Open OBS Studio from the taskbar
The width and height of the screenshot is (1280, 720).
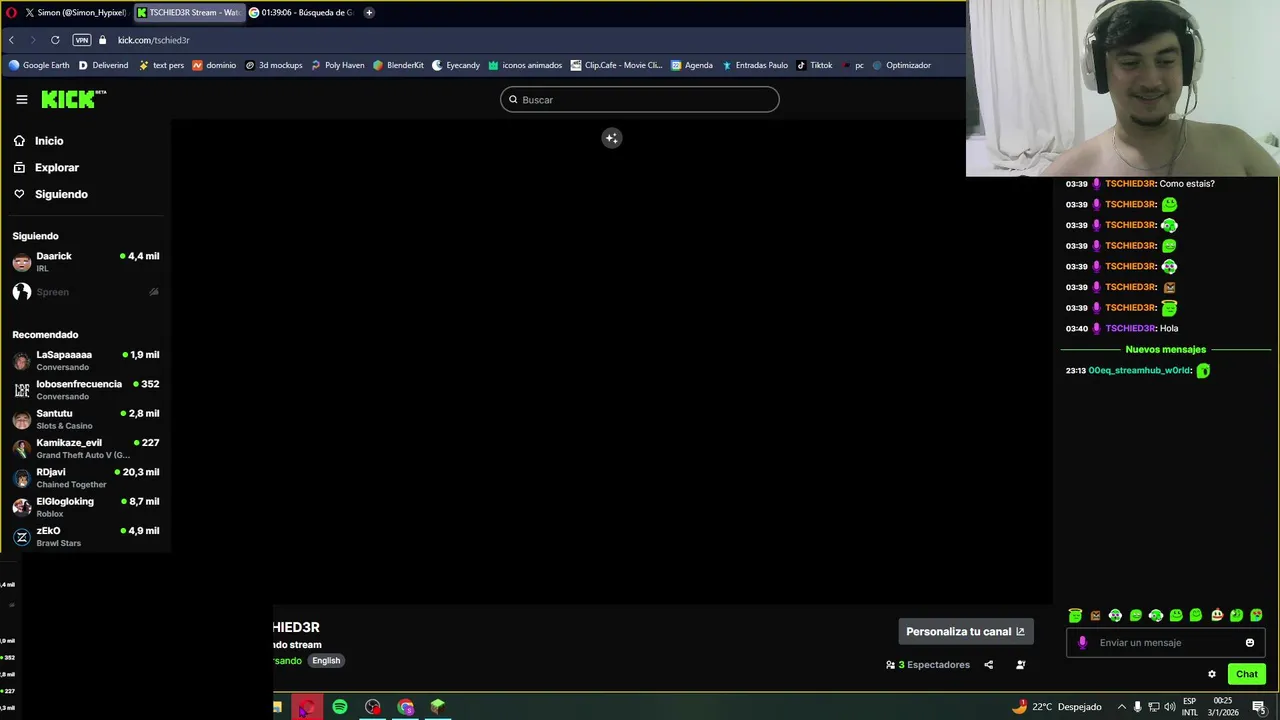click(x=373, y=707)
